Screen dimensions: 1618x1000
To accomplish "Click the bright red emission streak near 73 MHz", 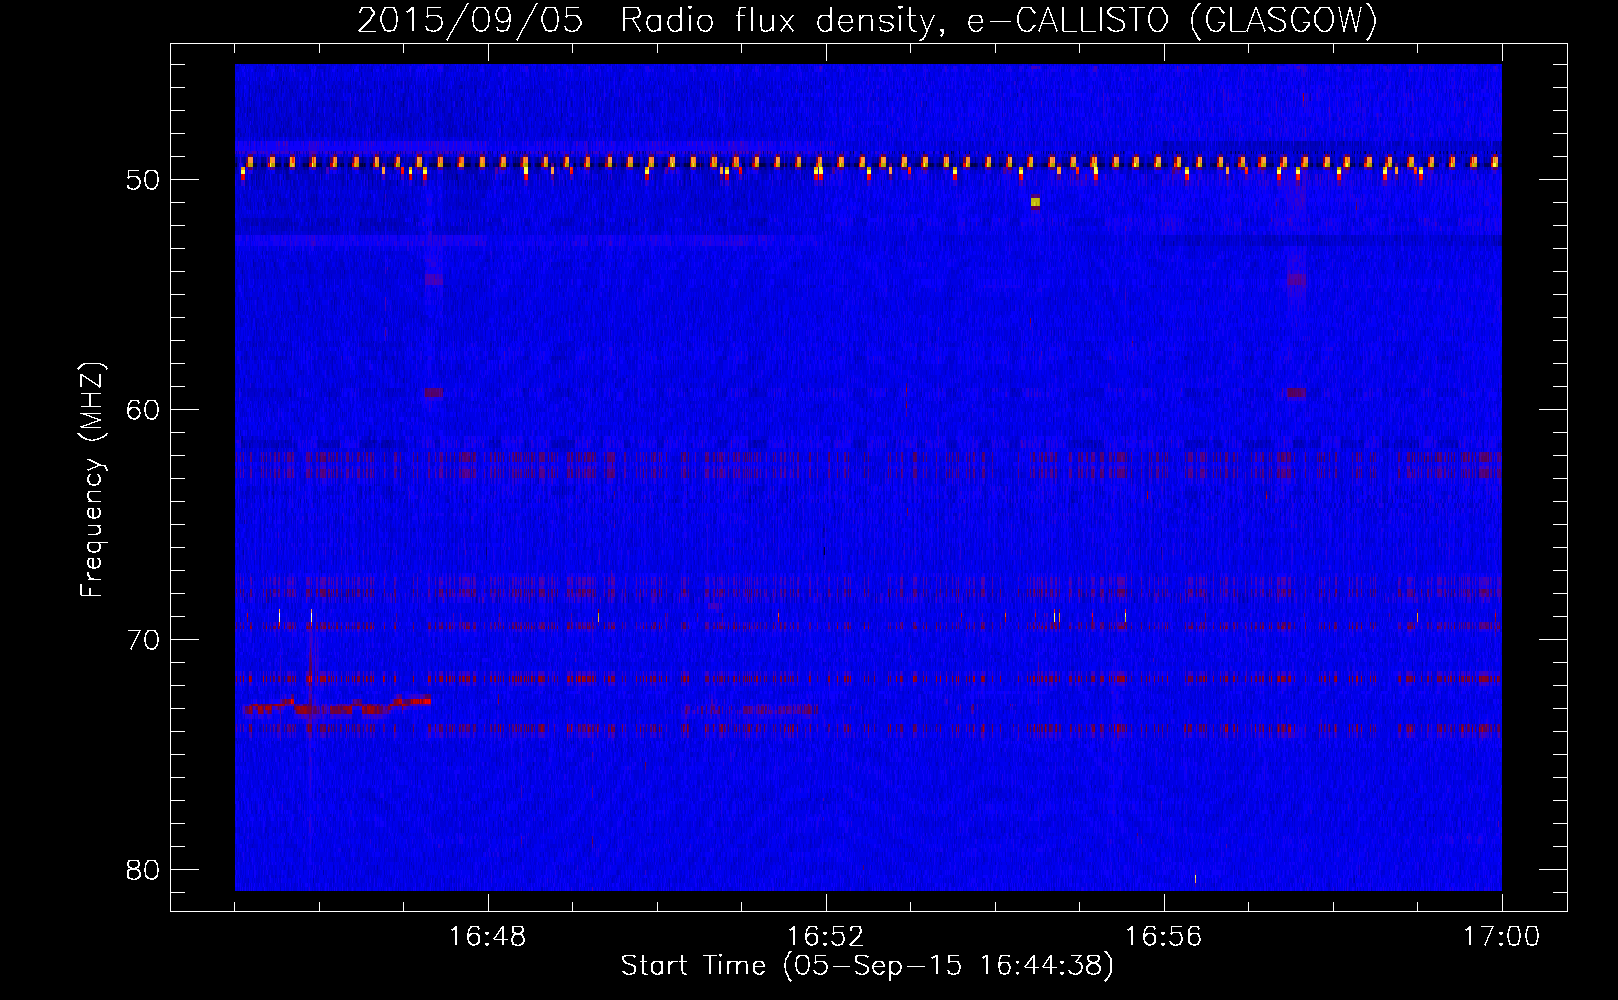I will [338, 706].
